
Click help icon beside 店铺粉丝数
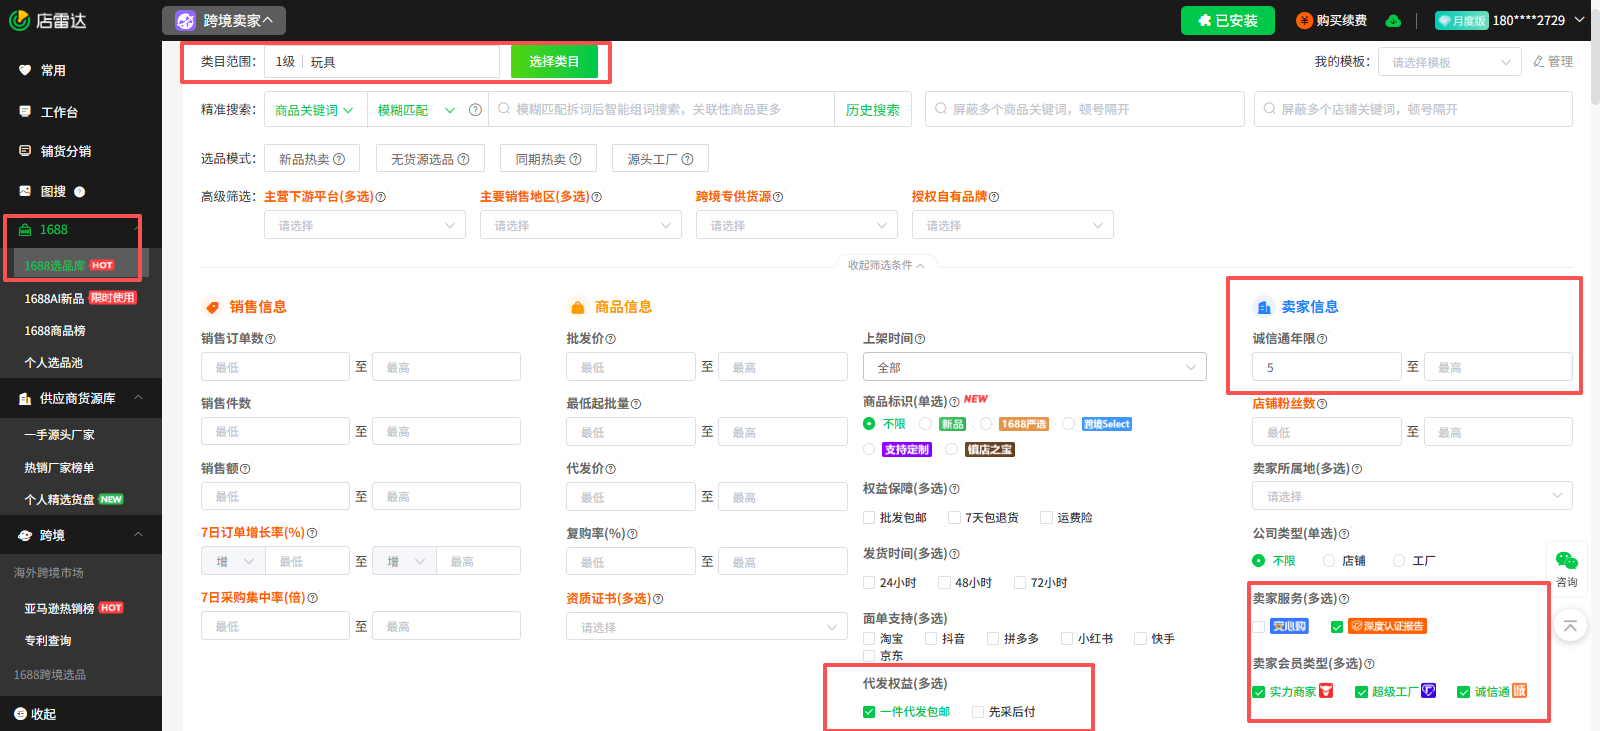point(1322,404)
